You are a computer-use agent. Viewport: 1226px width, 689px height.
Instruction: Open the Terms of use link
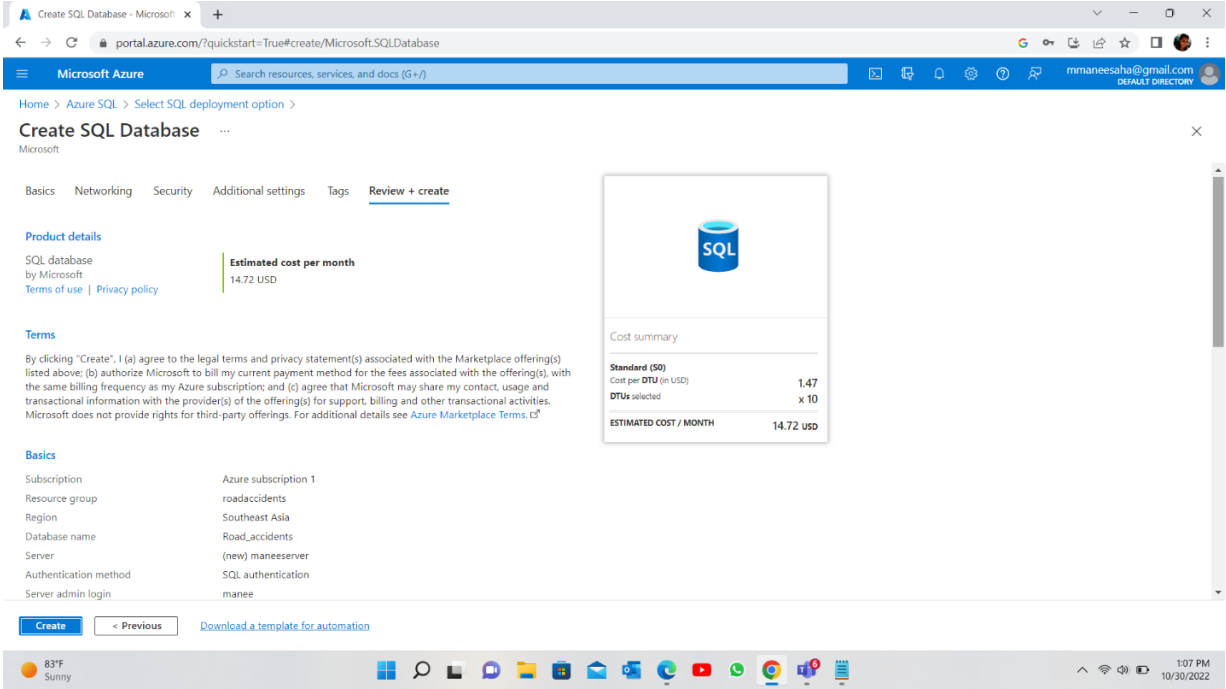coord(54,289)
